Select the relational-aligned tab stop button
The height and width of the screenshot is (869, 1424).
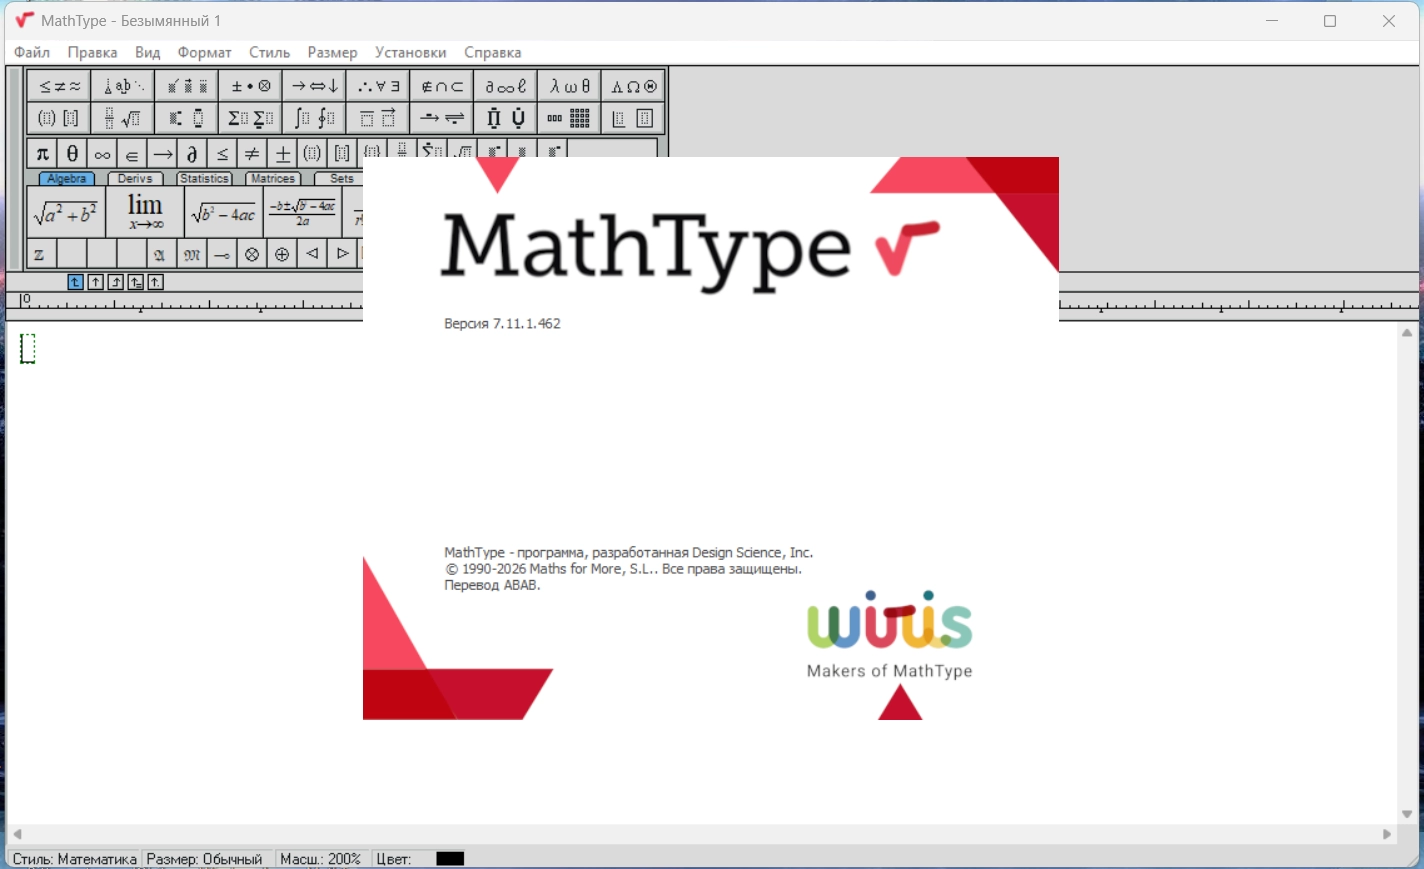[x=136, y=282]
